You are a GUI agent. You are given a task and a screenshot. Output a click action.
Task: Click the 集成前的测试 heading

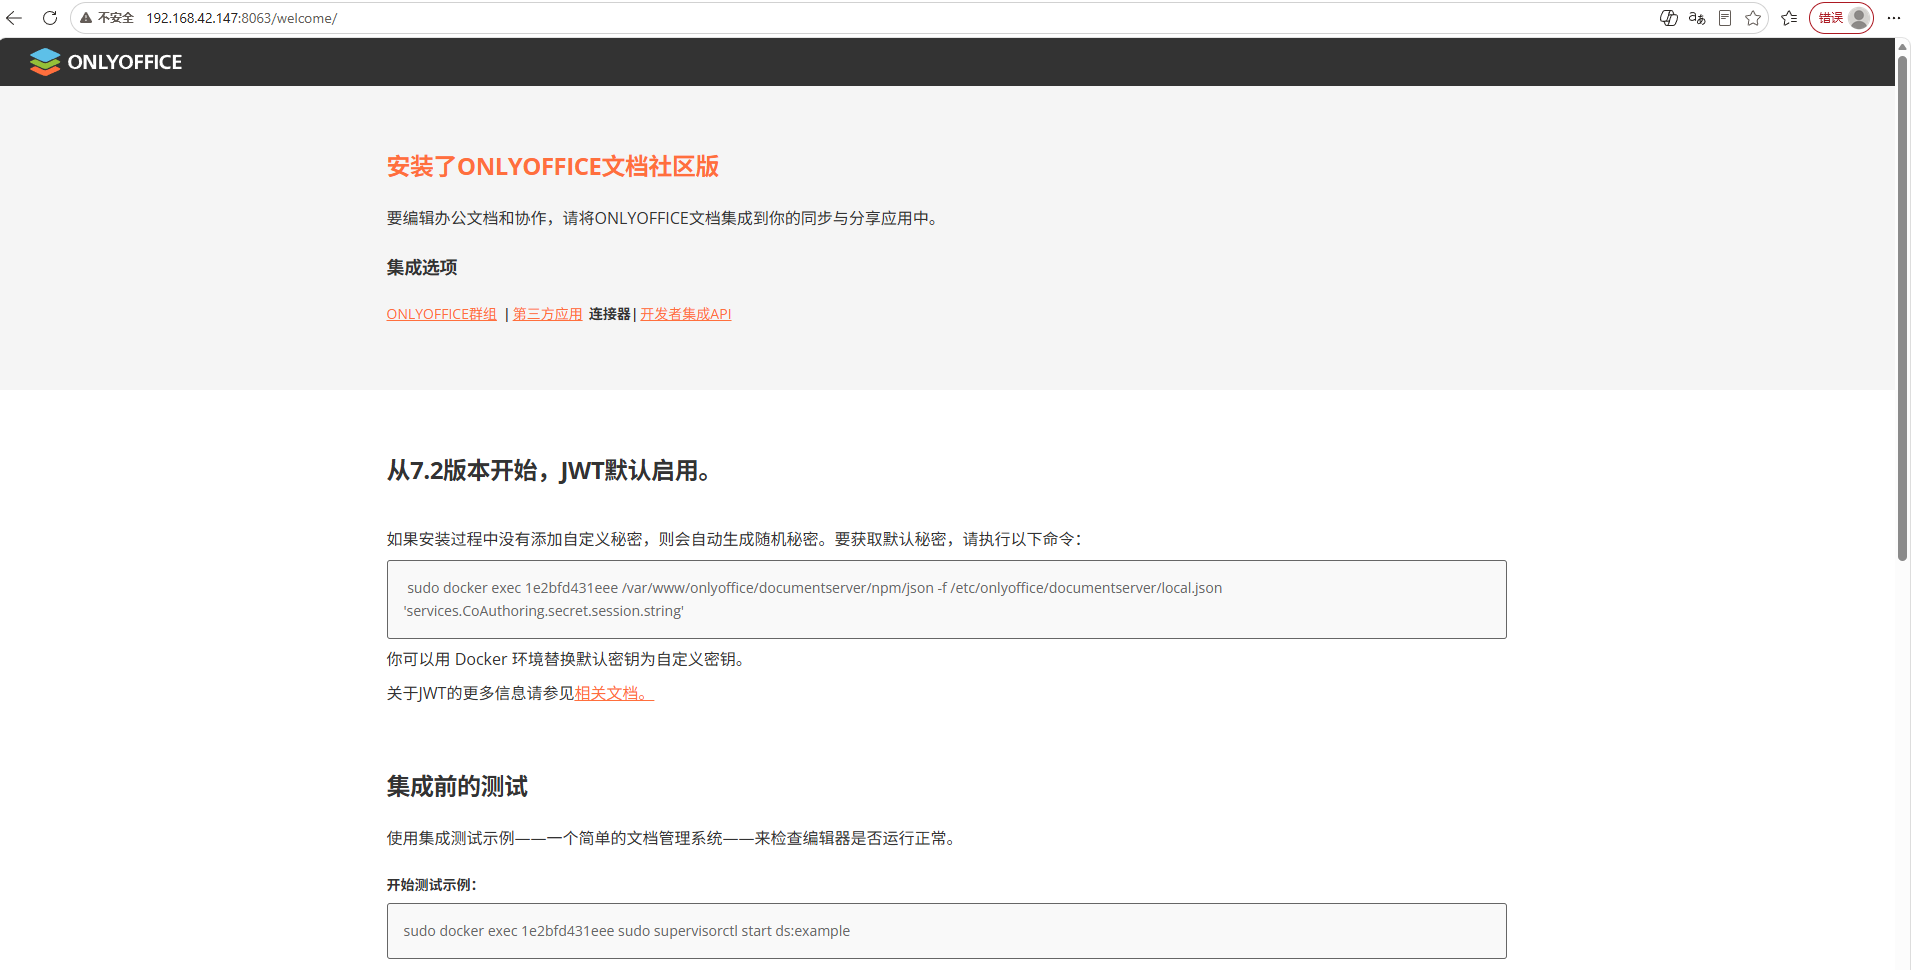click(x=457, y=787)
